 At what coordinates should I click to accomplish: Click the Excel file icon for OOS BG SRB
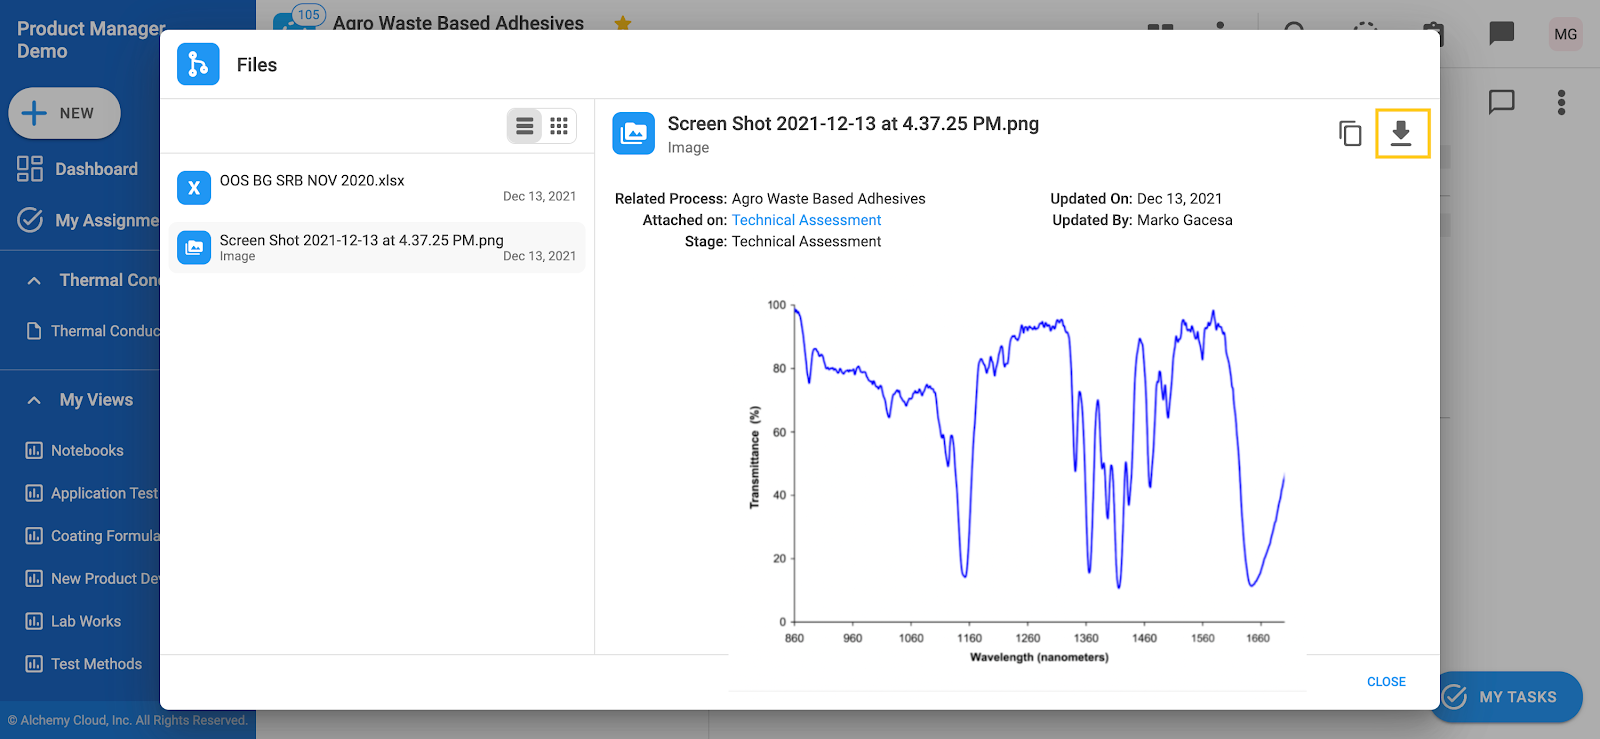pos(194,187)
